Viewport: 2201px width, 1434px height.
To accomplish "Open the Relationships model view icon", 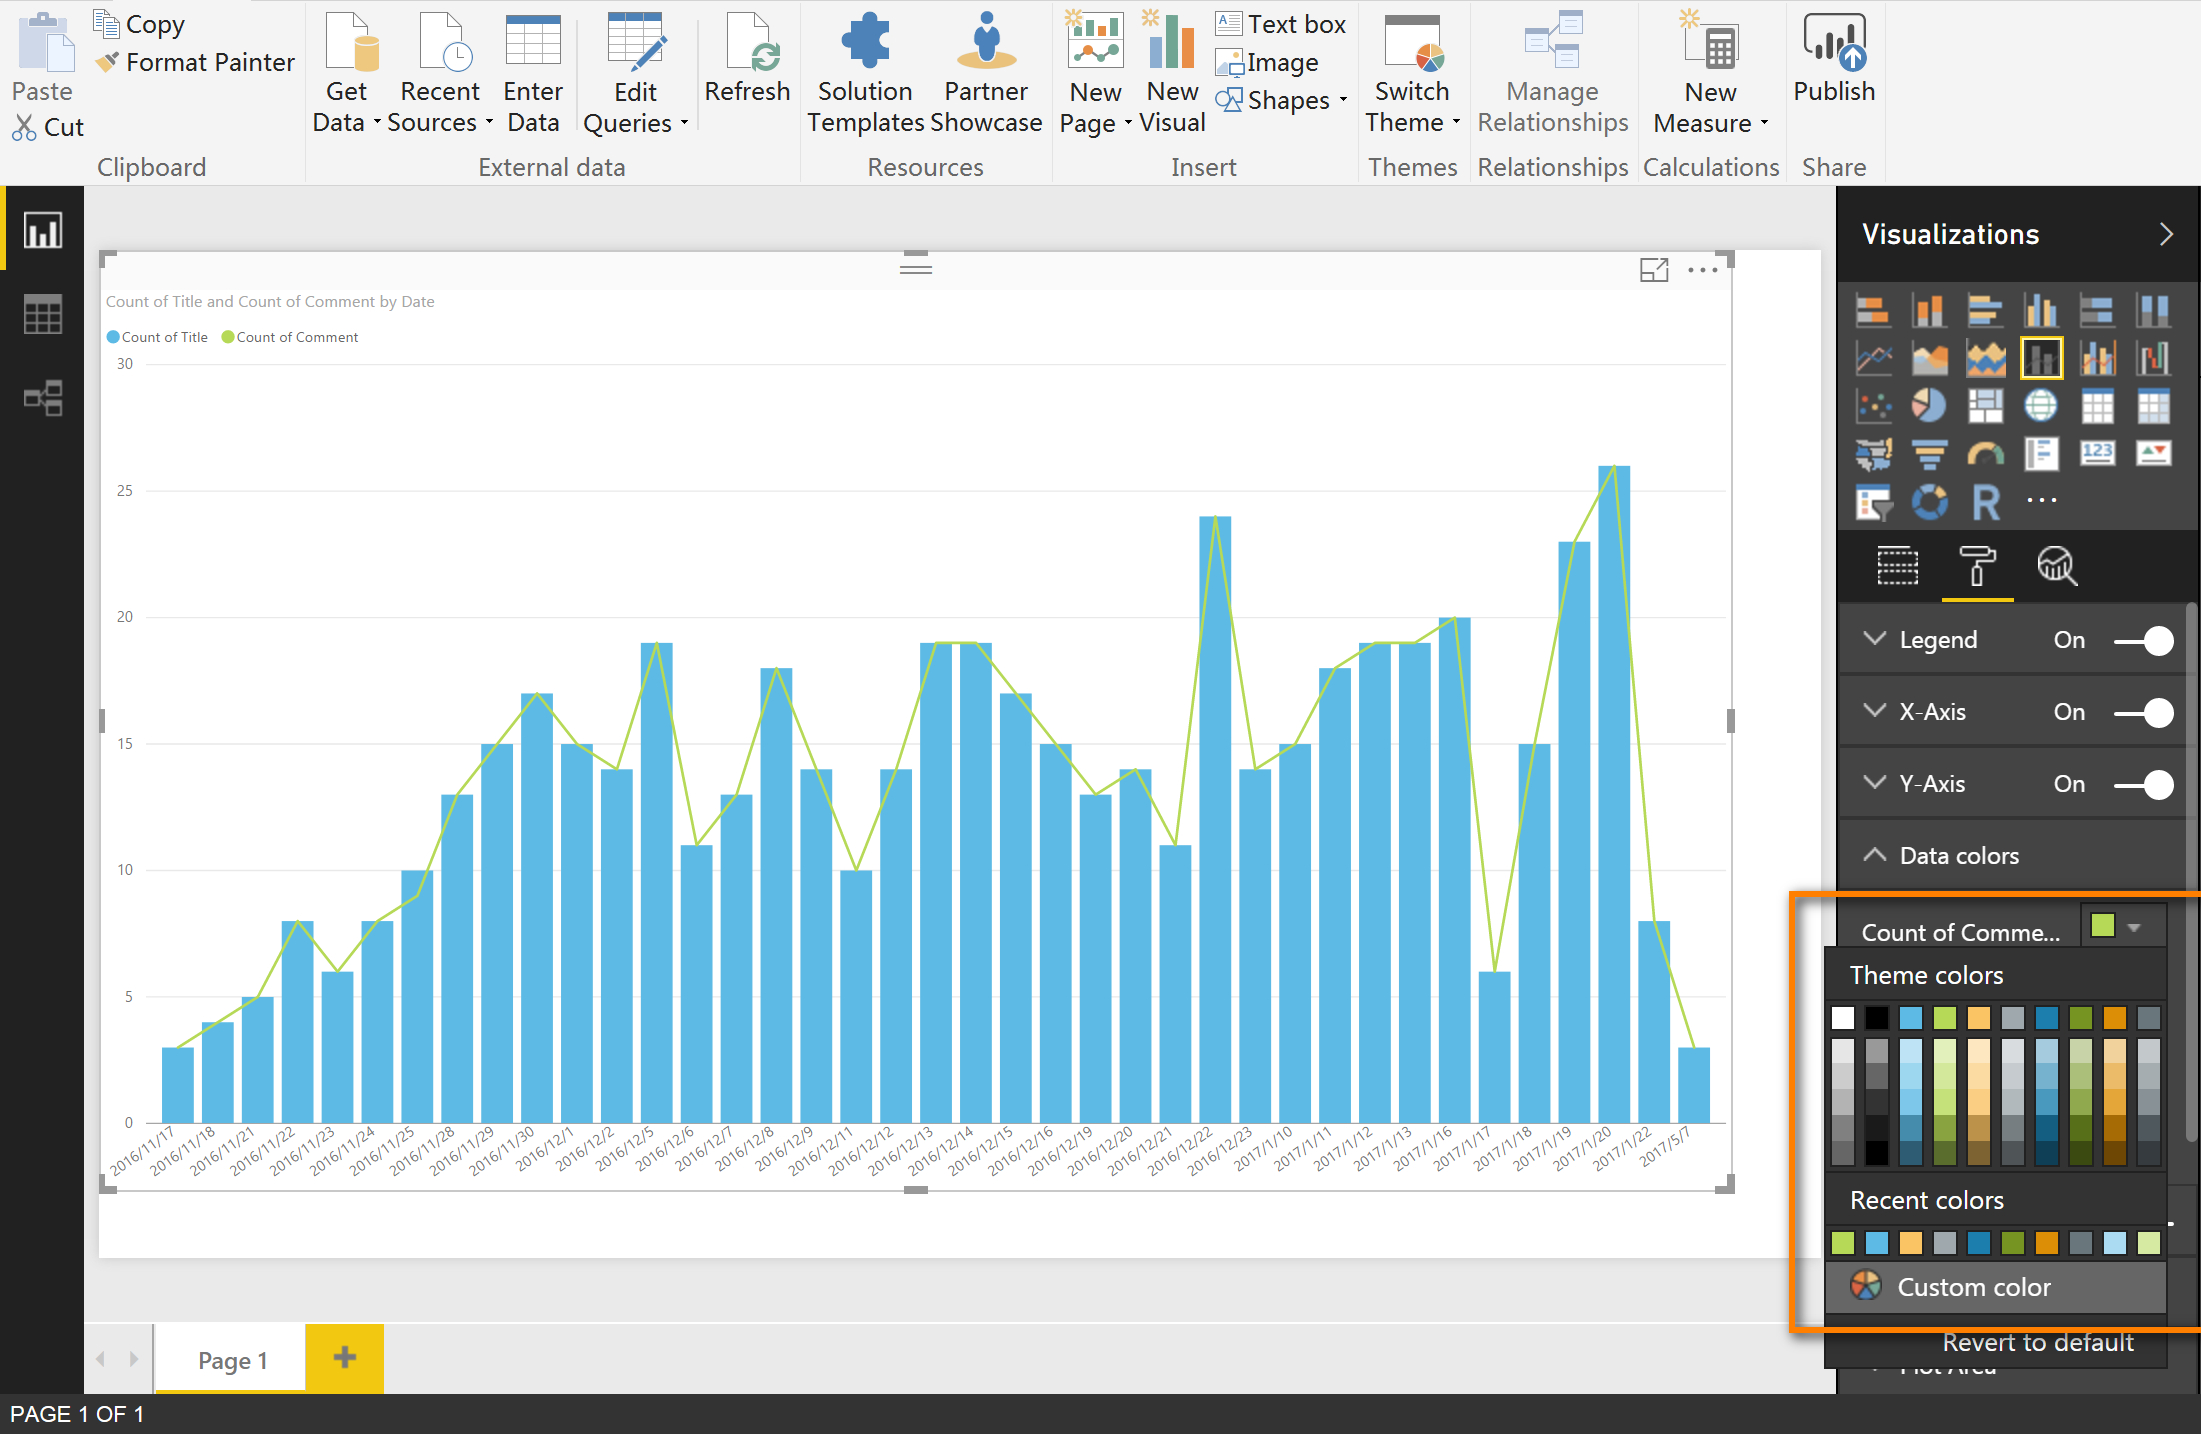I will pyautogui.click(x=43, y=398).
